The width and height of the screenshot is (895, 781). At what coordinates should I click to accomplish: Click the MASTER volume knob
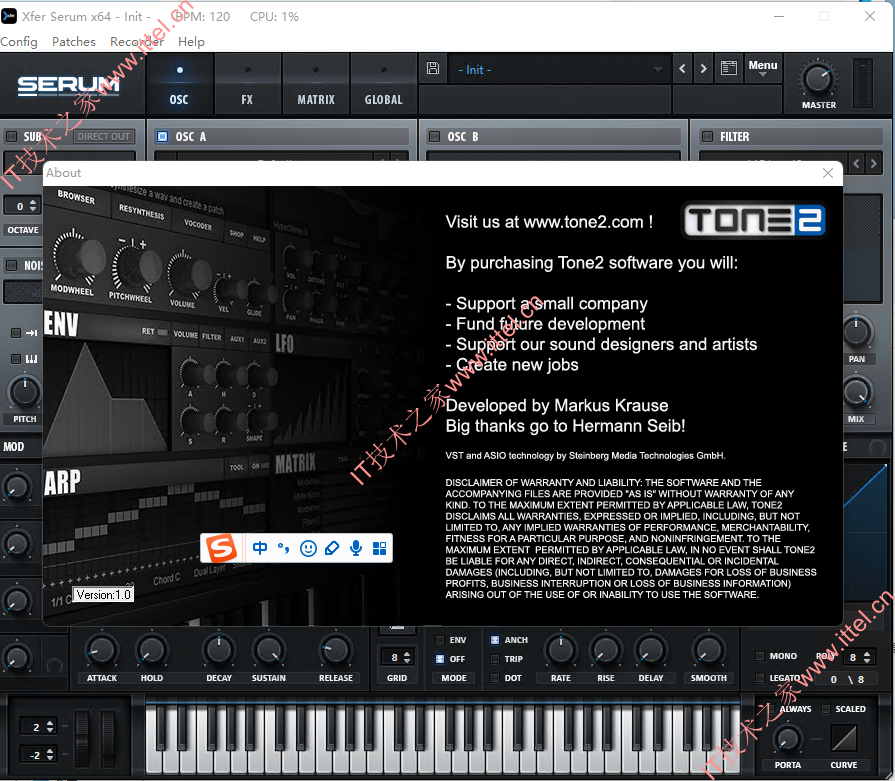pyautogui.click(x=819, y=78)
